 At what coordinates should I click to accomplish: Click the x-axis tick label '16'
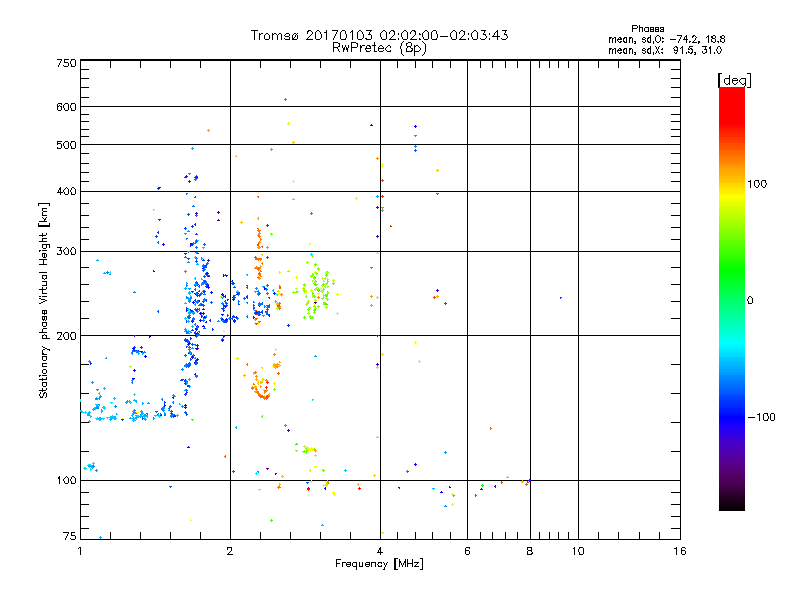(680, 551)
